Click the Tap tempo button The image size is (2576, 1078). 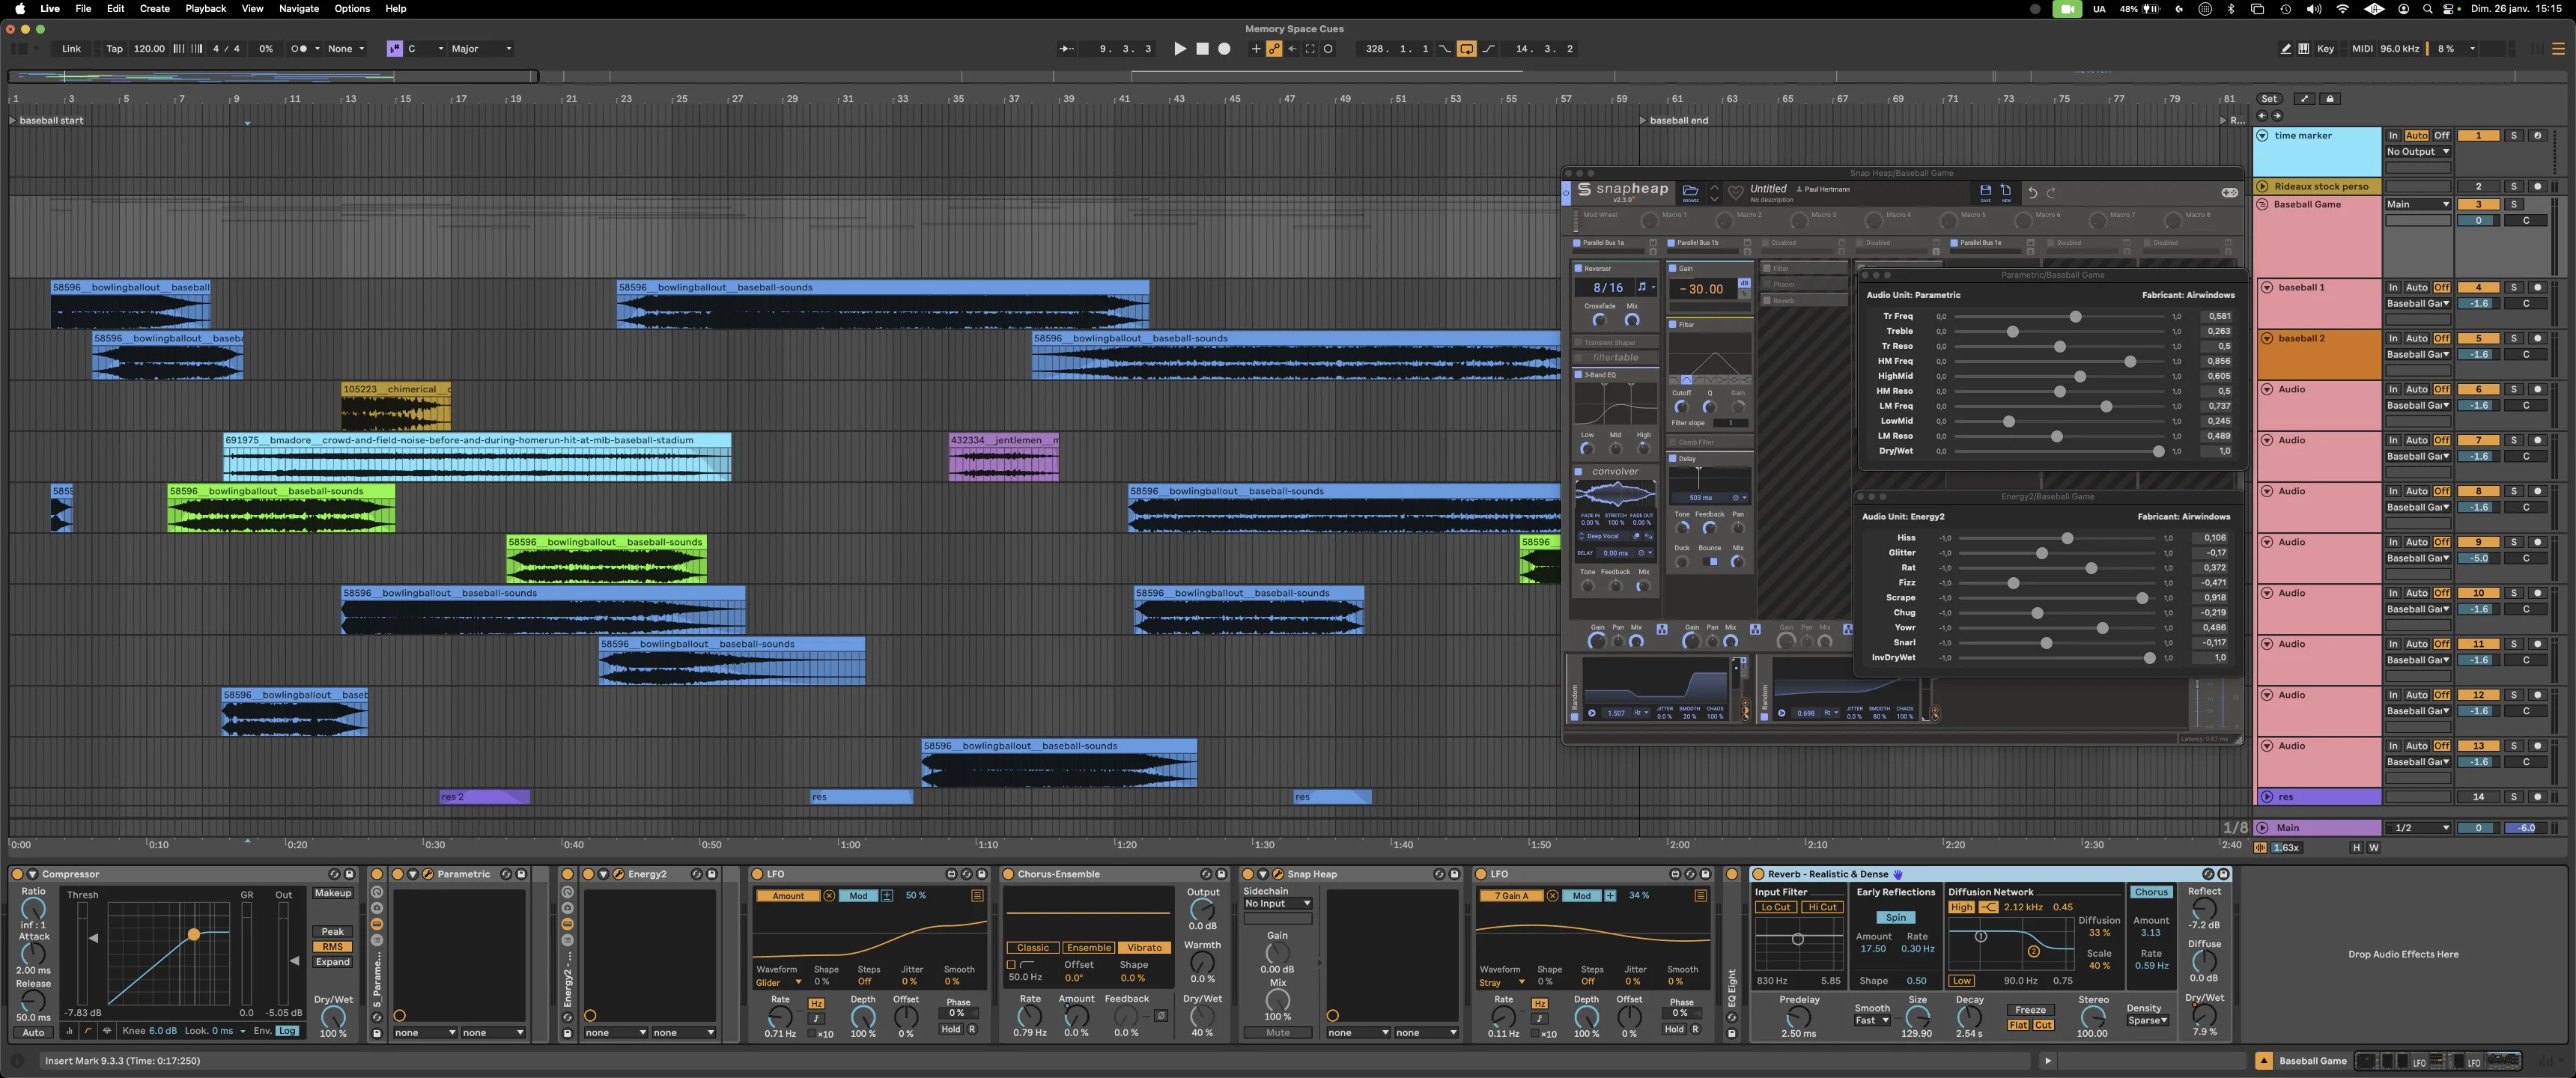tap(114, 48)
